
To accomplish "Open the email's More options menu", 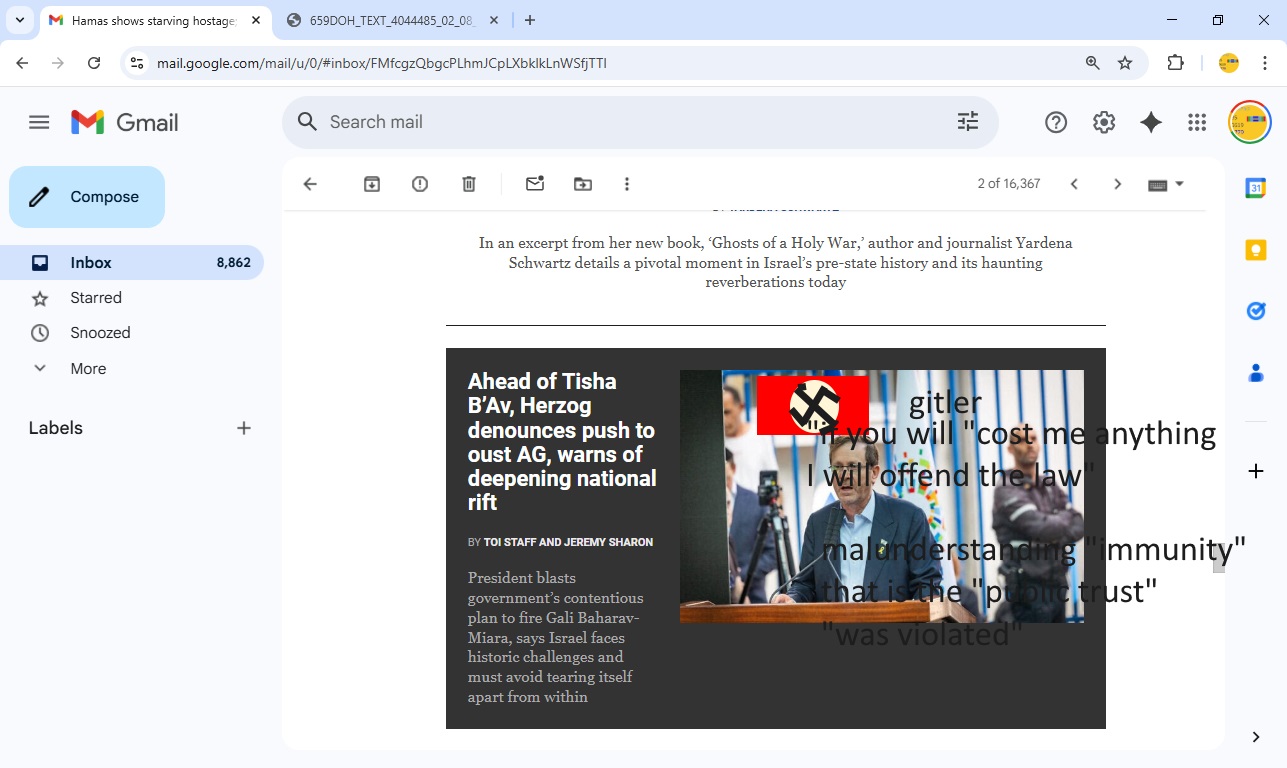I will pyautogui.click(x=627, y=184).
